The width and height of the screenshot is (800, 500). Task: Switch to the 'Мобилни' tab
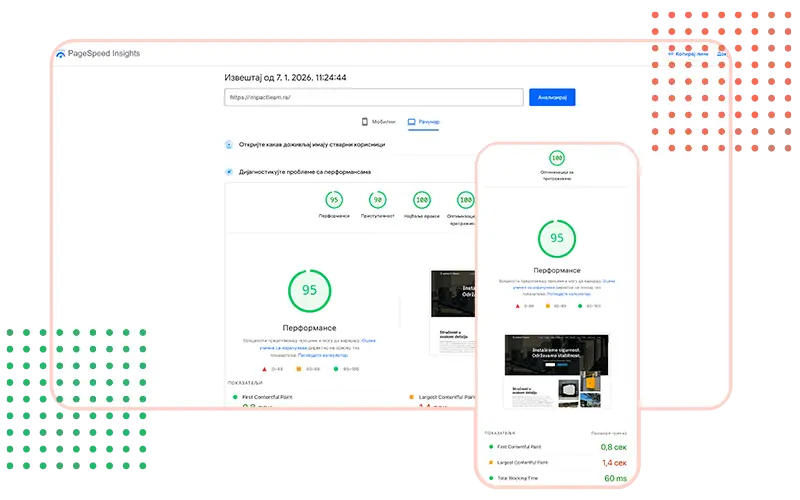pos(379,122)
